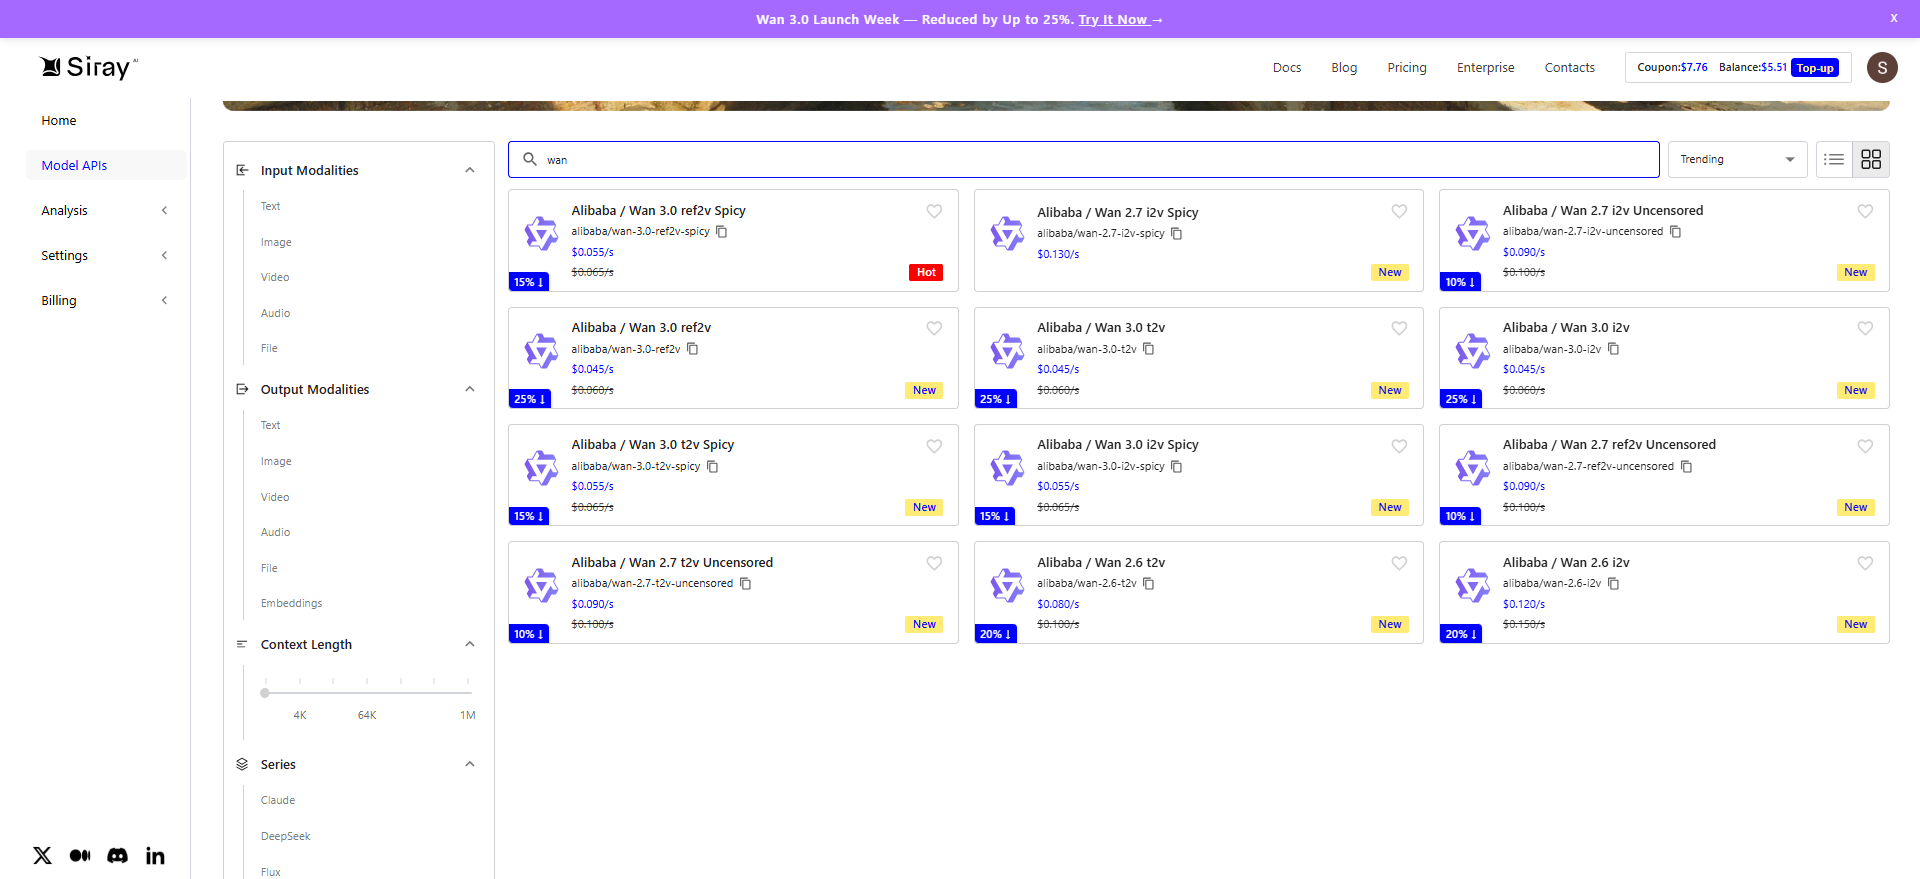Favorite Wan 2.7 ref2v Uncensored with heart
The height and width of the screenshot is (879, 1920).
(1865, 446)
